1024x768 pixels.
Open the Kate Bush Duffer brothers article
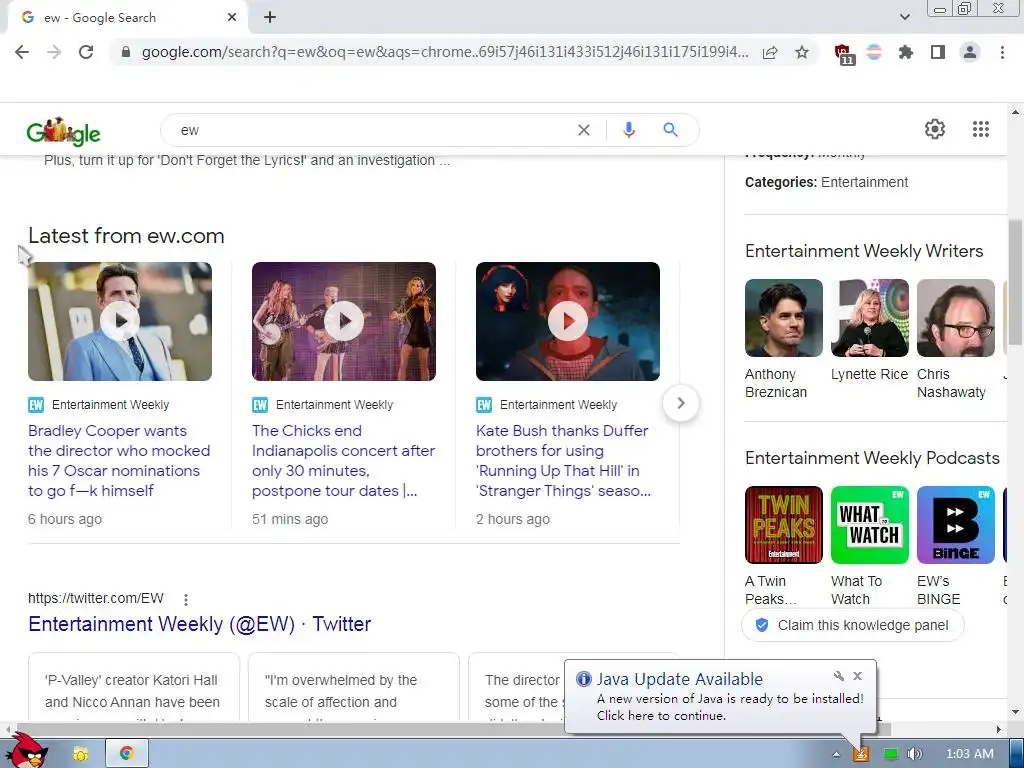pyautogui.click(x=564, y=460)
